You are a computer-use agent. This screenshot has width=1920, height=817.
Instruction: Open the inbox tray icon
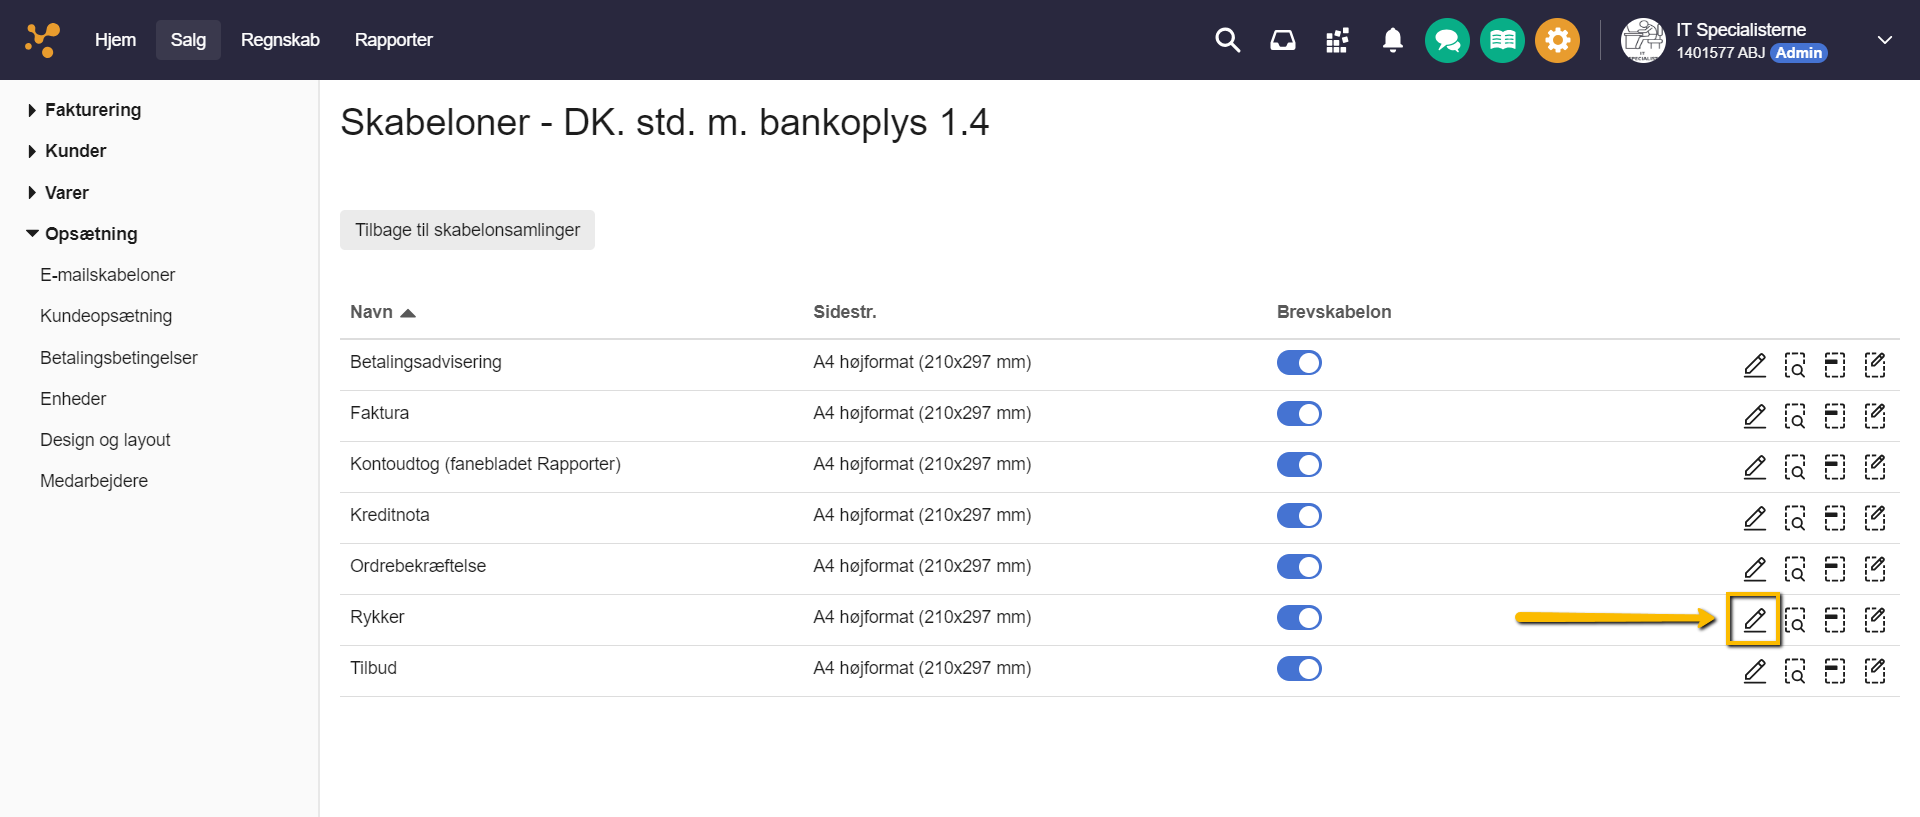[1282, 40]
